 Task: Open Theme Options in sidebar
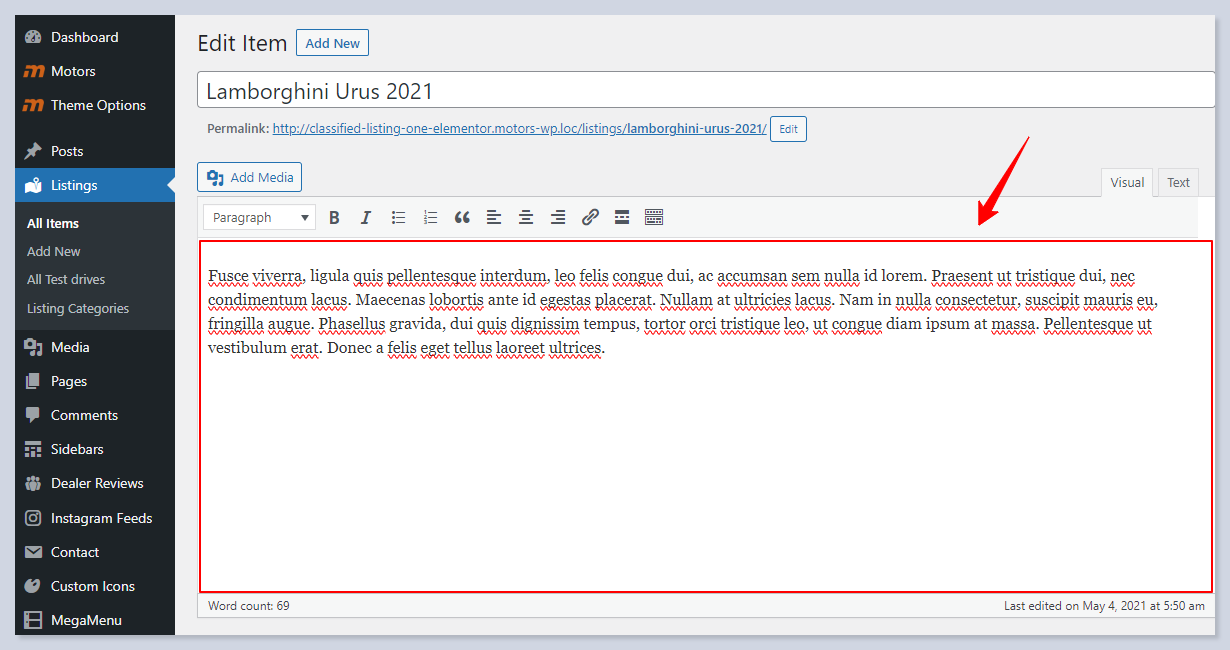coord(98,105)
